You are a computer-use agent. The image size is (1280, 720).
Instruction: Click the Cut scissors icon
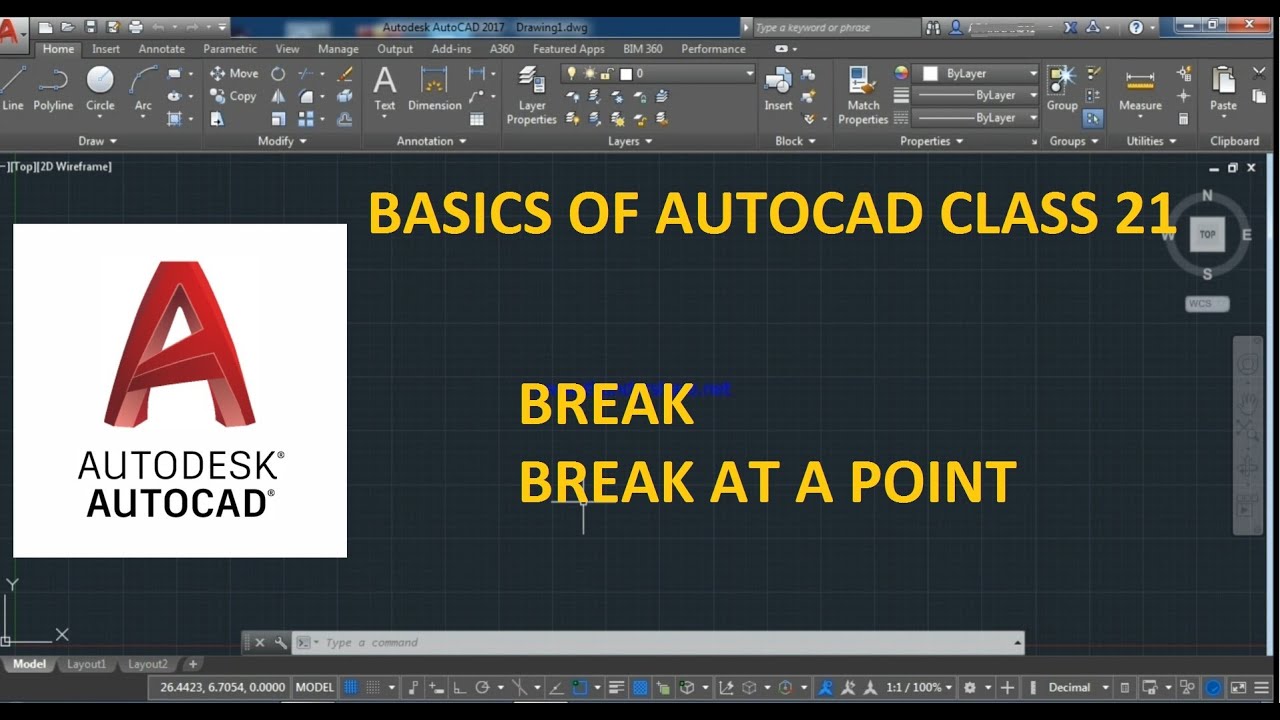pos(1260,73)
